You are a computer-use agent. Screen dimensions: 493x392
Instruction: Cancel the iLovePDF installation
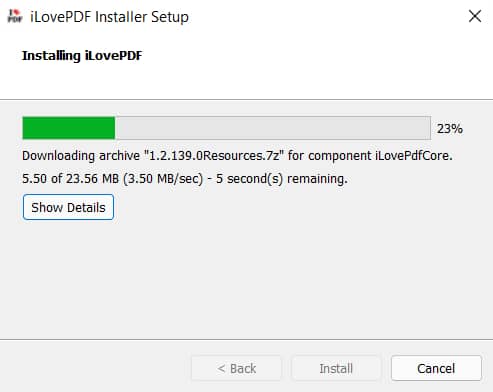pyautogui.click(x=436, y=368)
